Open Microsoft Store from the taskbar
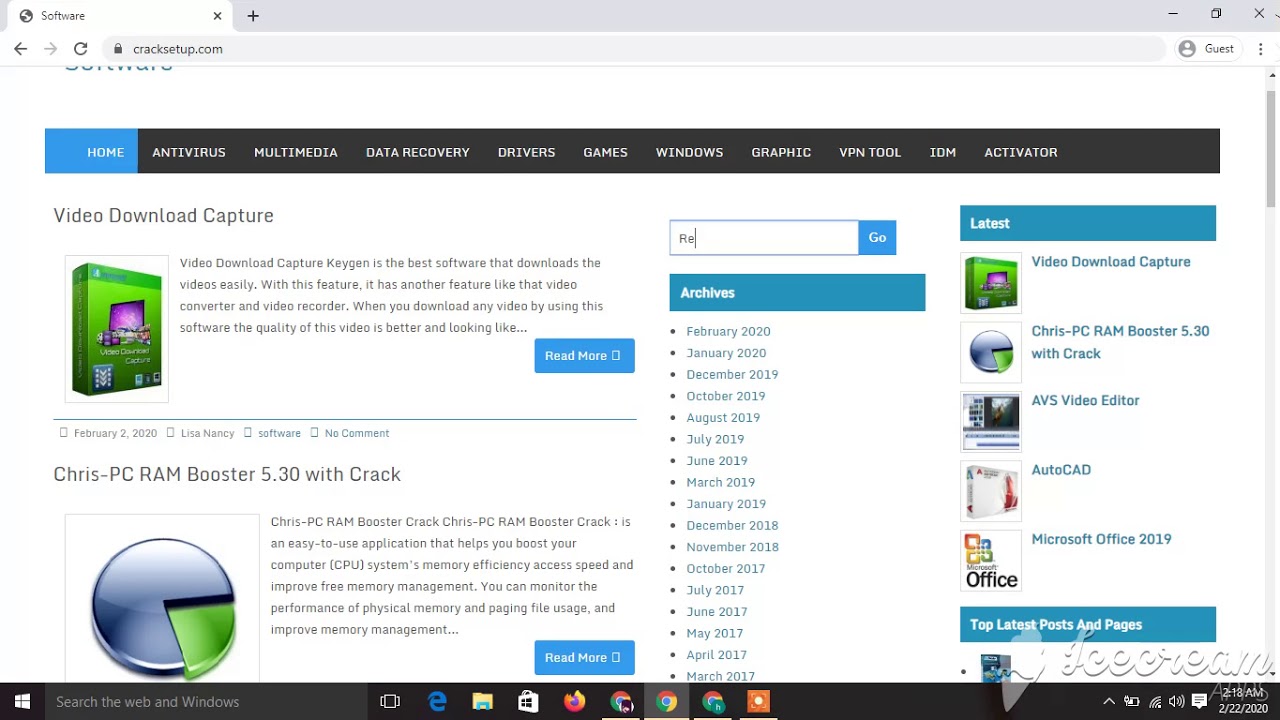 (x=528, y=702)
